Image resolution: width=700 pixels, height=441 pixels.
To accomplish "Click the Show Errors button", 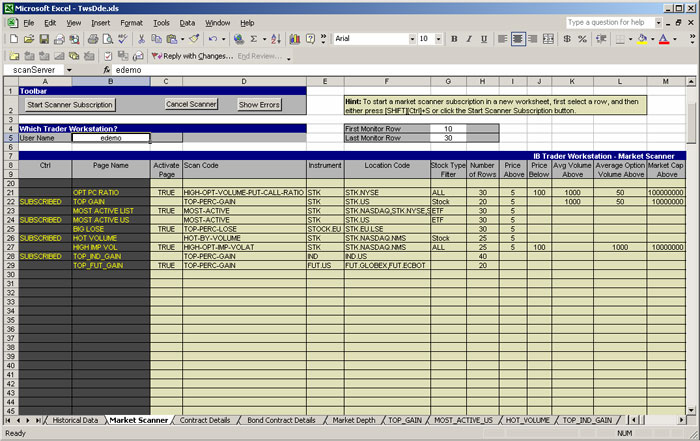I will pyautogui.click(x=259, y=105).
